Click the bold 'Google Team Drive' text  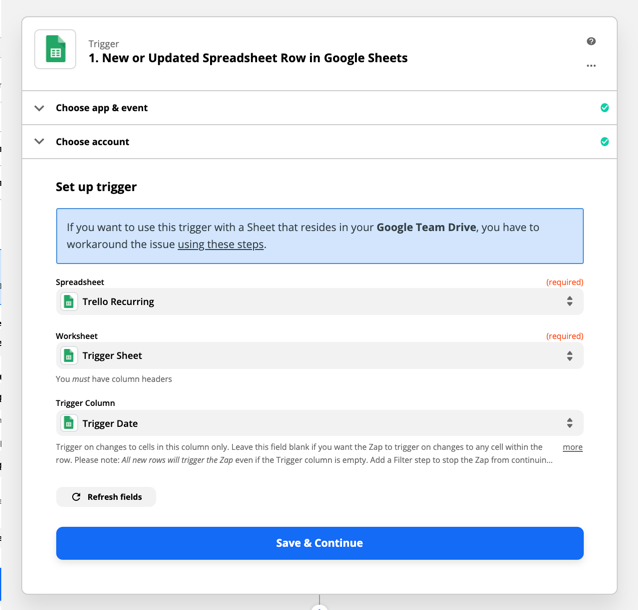[x=426, y=227]
